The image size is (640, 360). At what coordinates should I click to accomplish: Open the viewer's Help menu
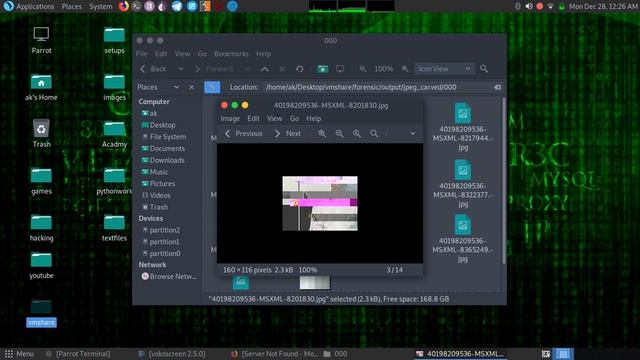[x=313, y=118]
